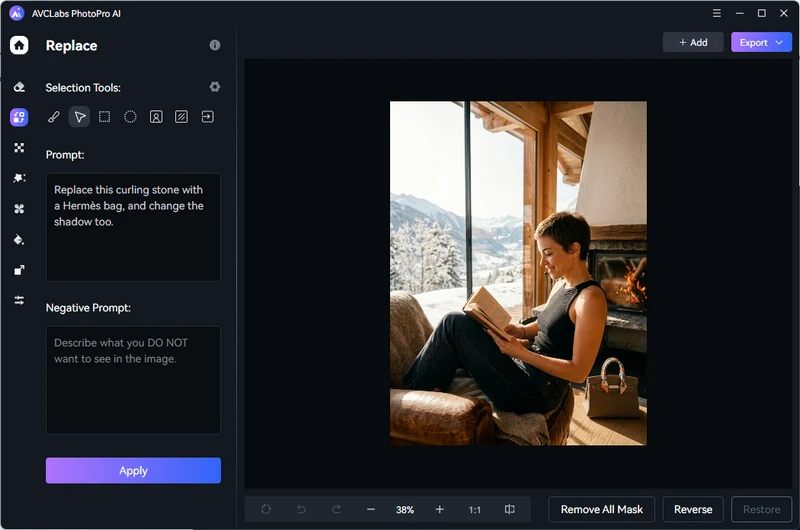This screenshot has height=530, width=800.
Task: Toggle the compare split view icon
Action: click(510, 509)
